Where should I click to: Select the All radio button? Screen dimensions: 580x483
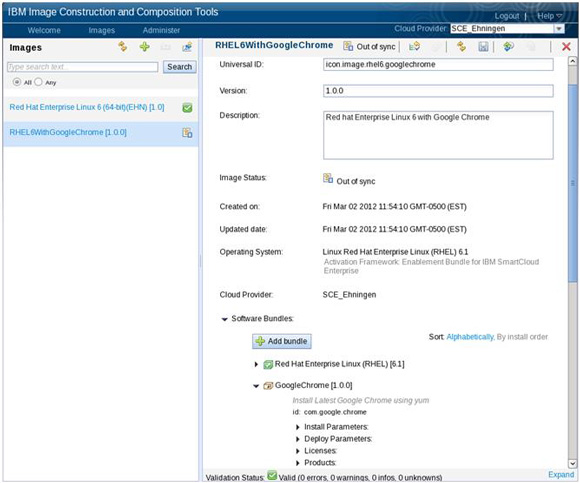point(17,82)
